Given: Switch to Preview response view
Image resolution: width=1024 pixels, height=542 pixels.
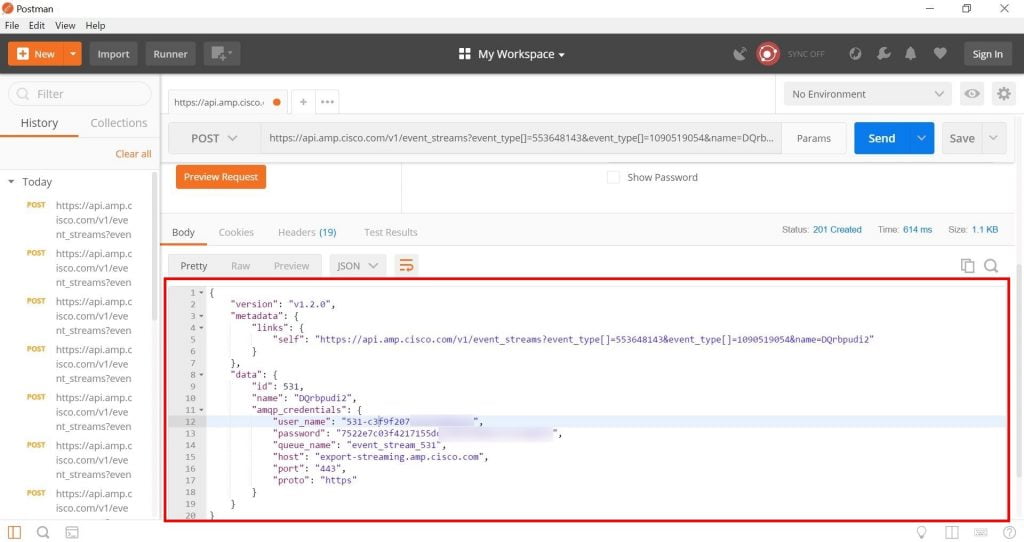Looking at the screenshot, I should [x=291, y=266].
